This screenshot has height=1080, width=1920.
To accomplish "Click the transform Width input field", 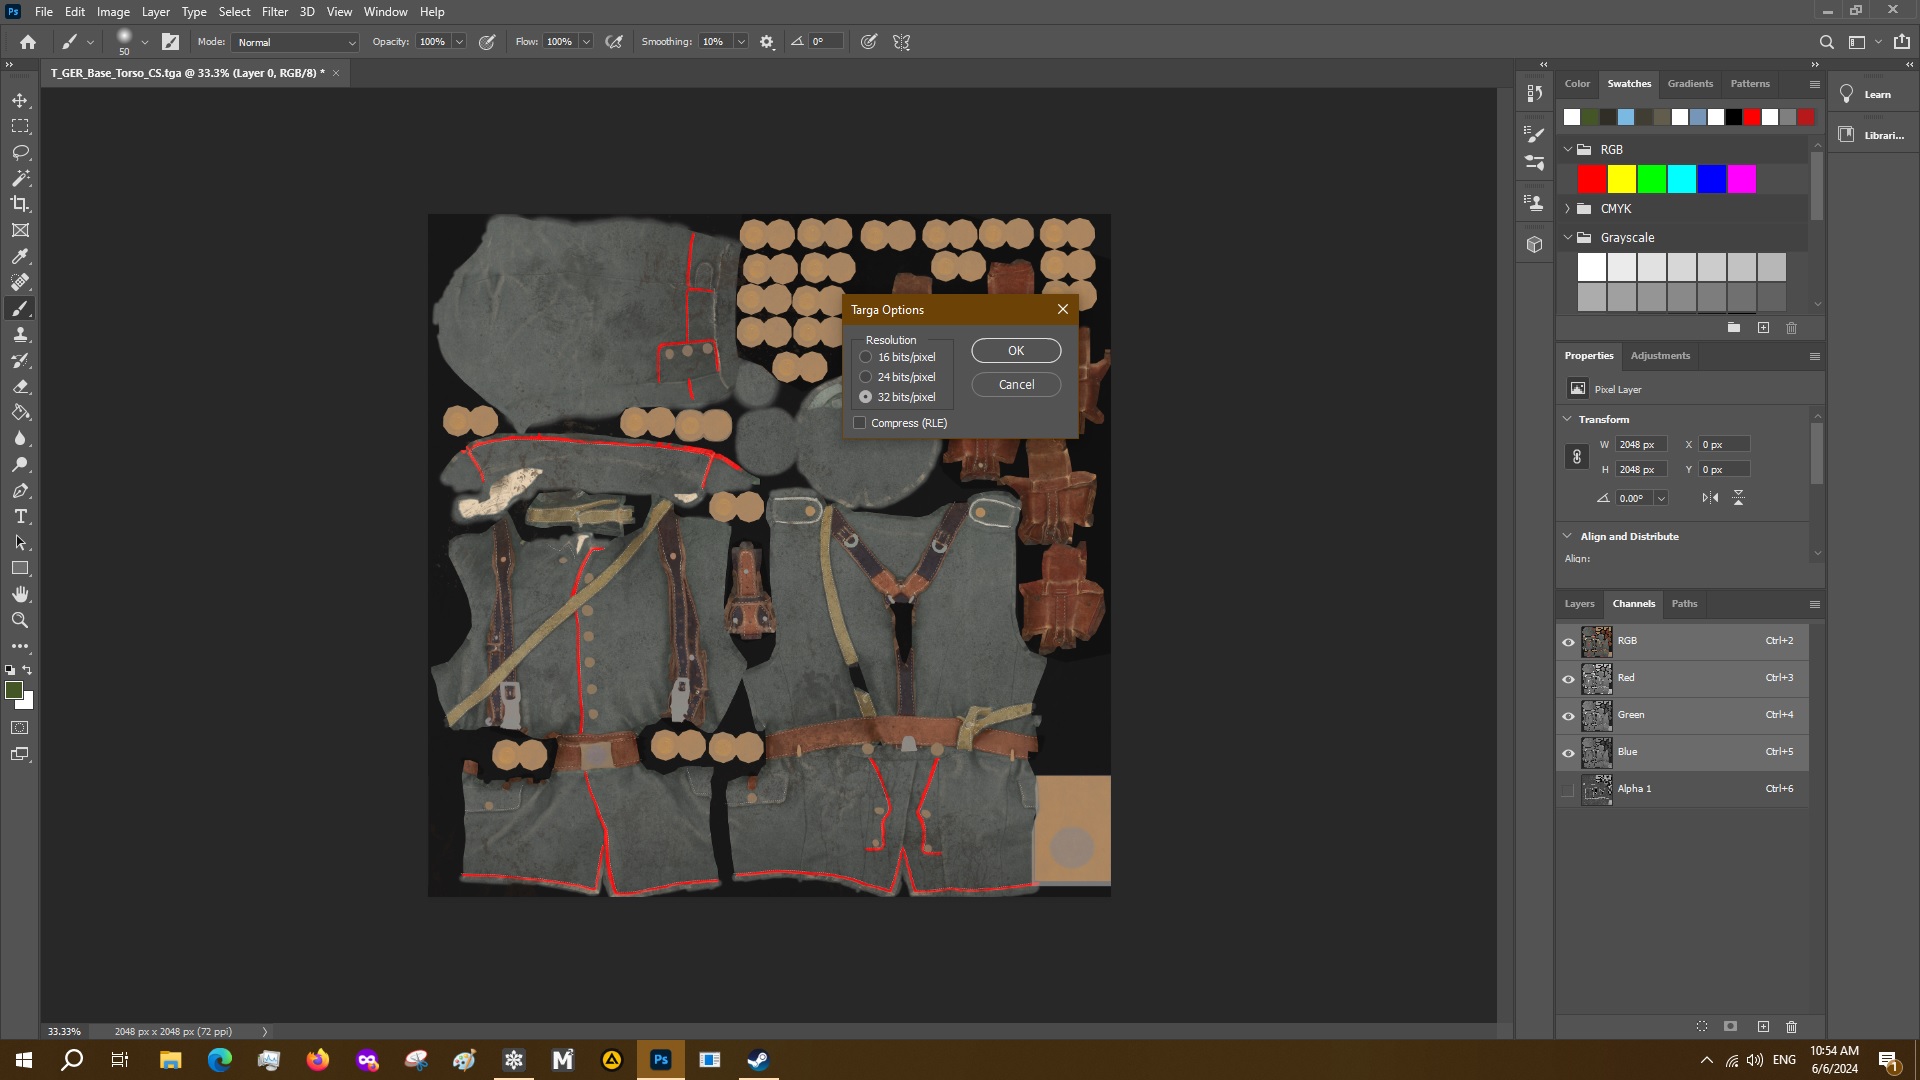I will point(1640,445).
